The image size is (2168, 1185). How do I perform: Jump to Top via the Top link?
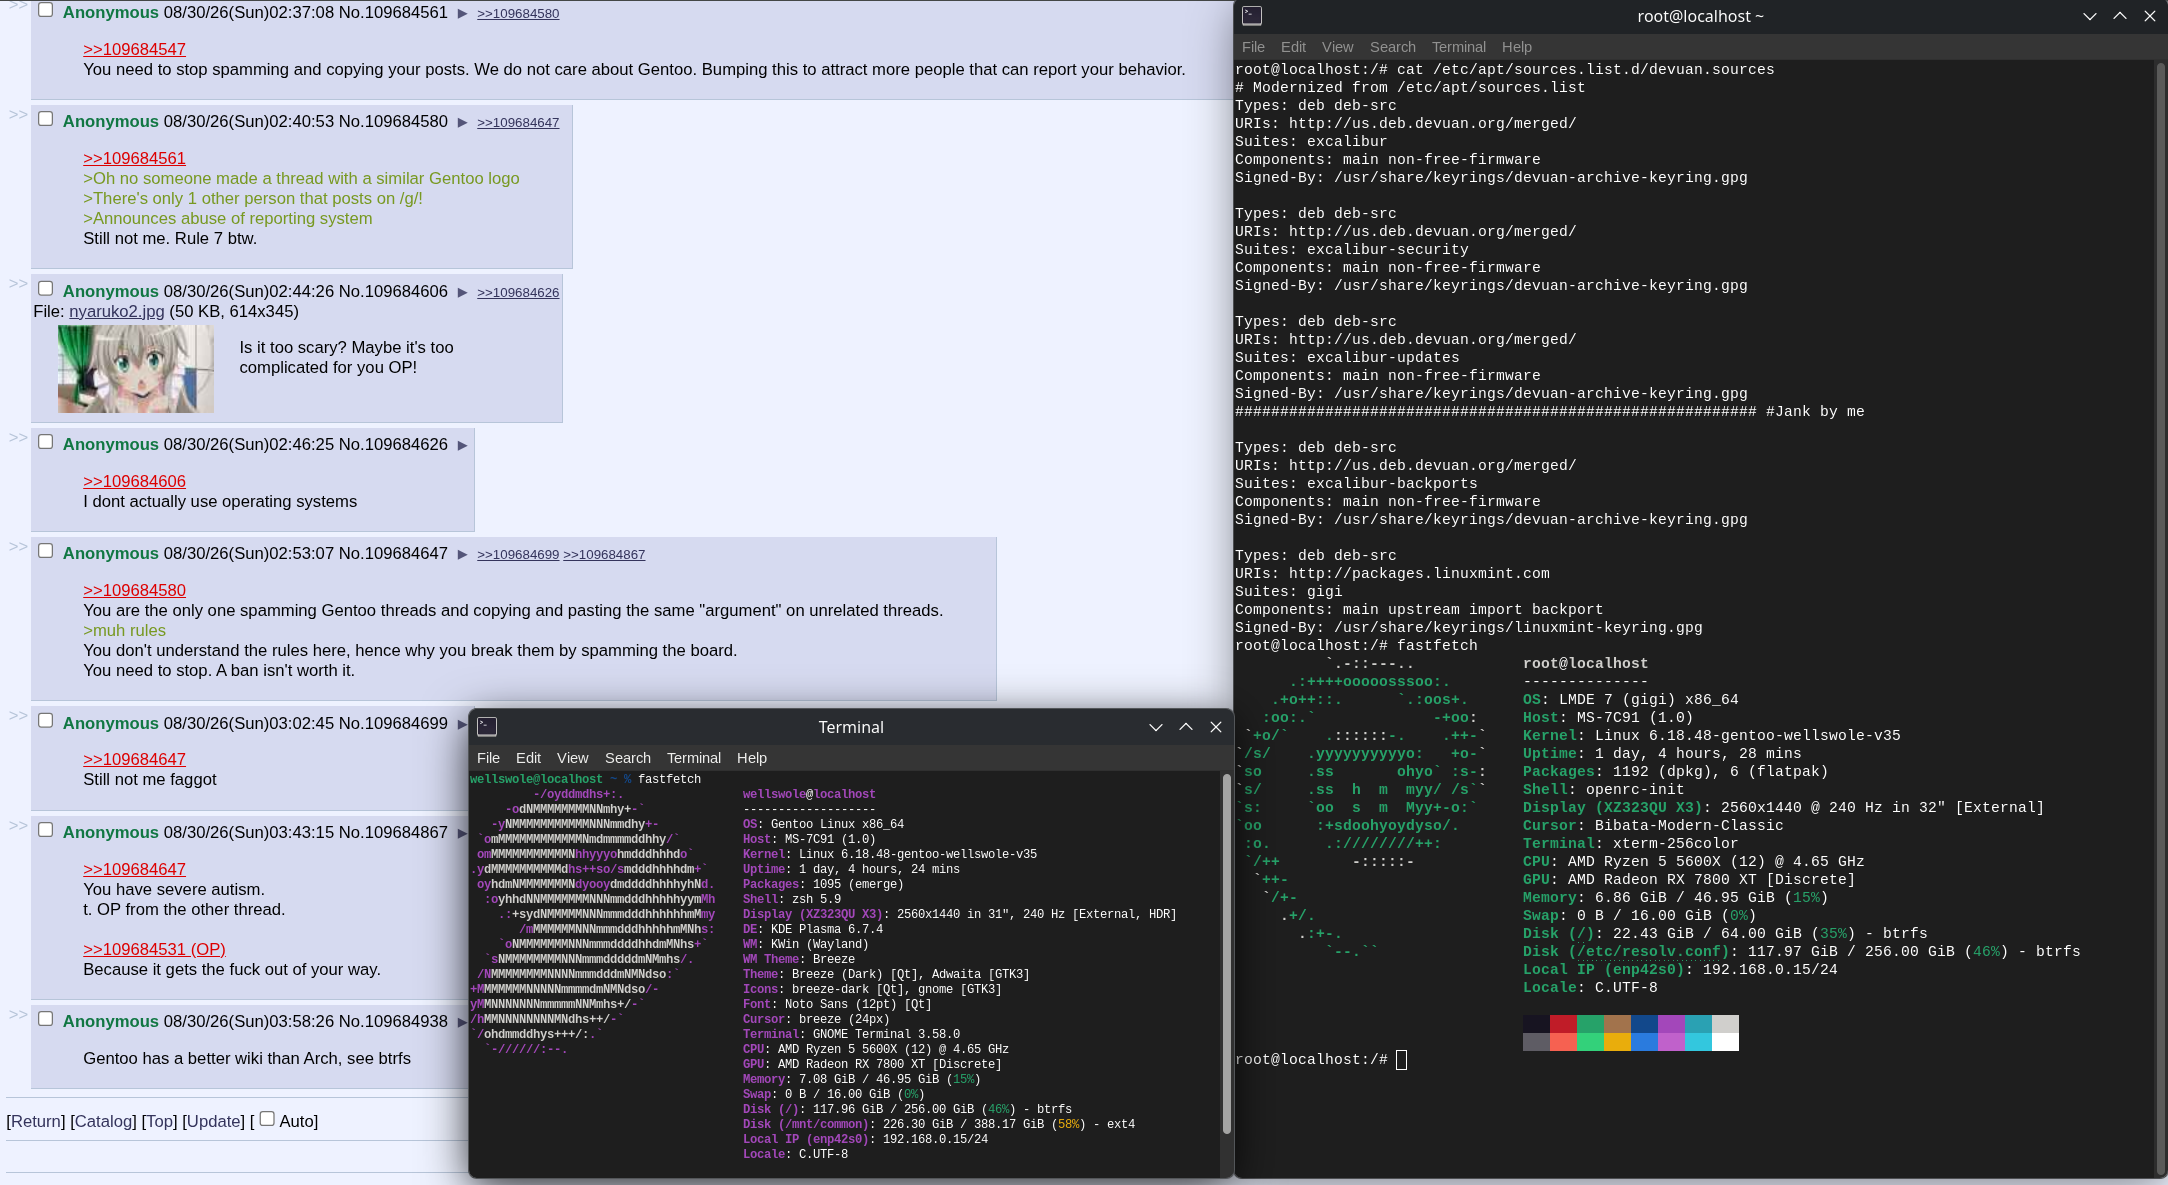[x=159, y=1122]
